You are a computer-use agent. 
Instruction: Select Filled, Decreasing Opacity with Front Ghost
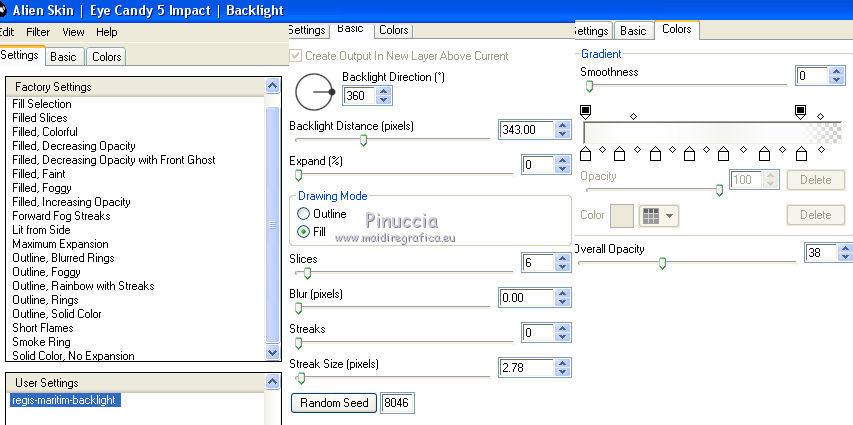pos(114,160)
